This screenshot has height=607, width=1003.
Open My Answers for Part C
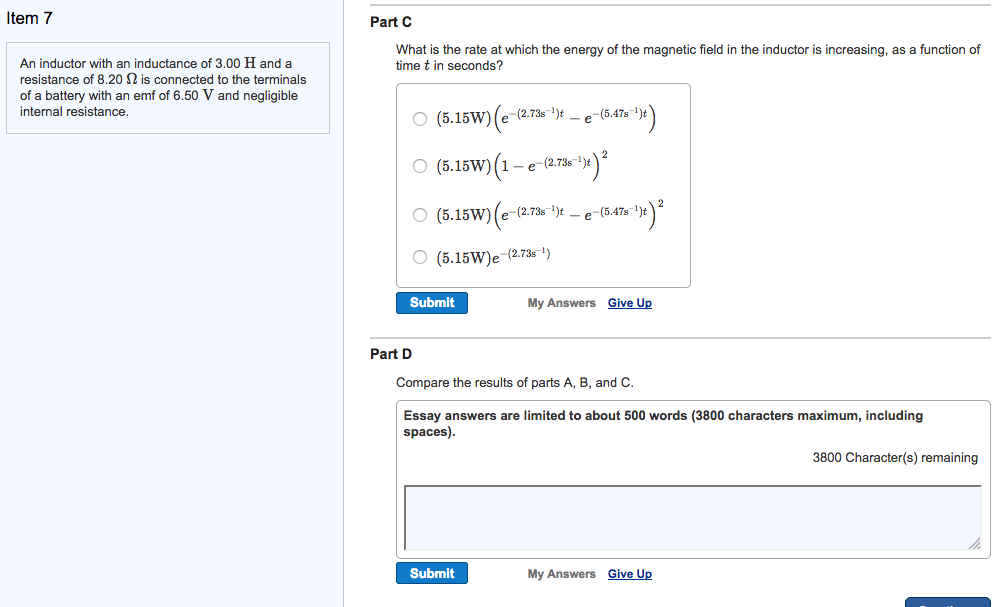coord(561,303)
